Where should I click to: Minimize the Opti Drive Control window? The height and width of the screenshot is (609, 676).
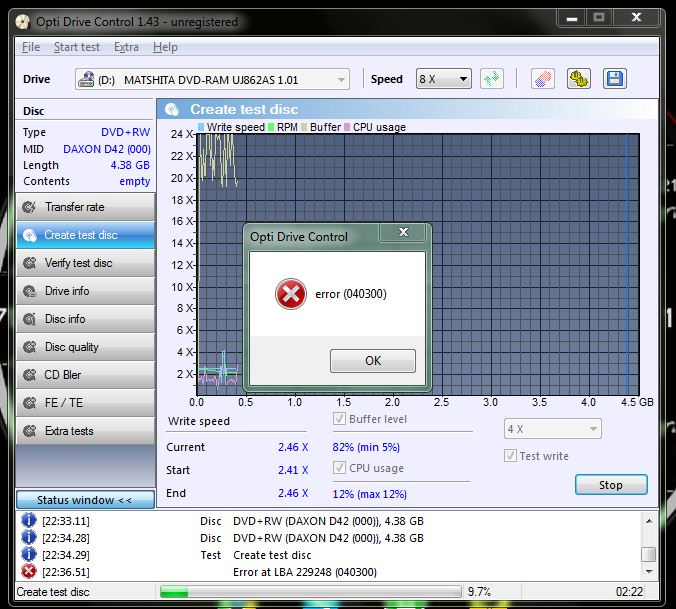(572, 18)
